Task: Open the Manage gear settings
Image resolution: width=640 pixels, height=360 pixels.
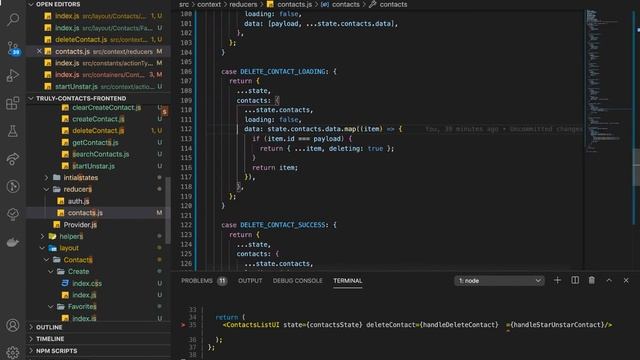Action: click(x=13, y=352)
